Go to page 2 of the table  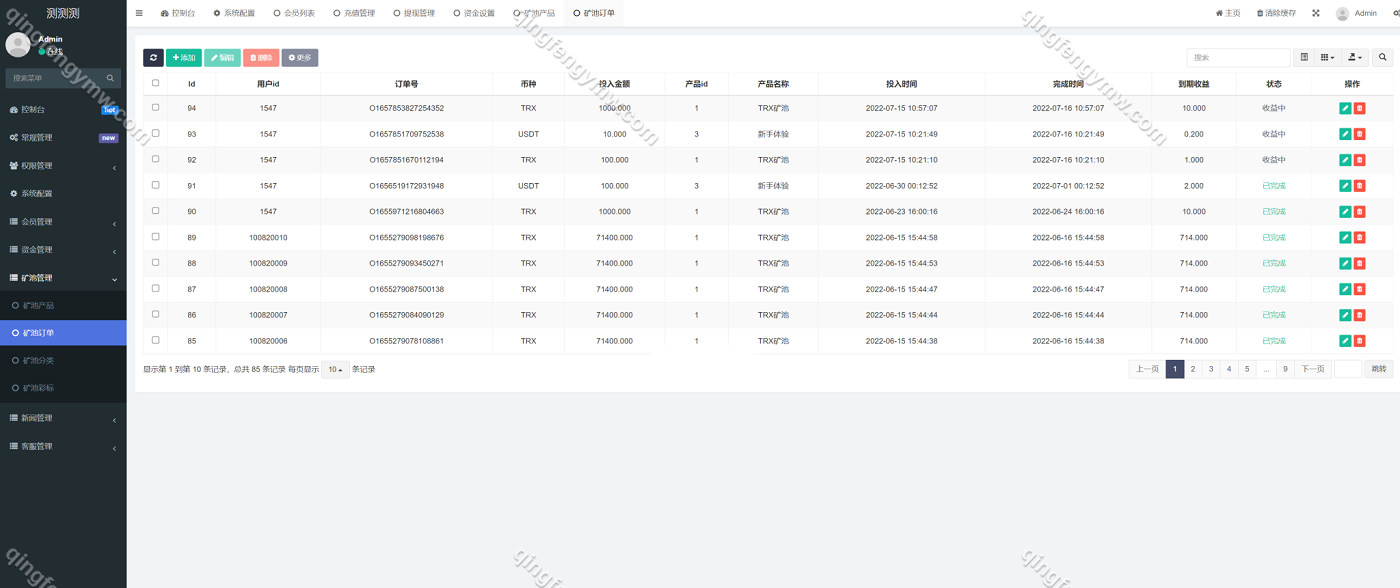(1193, 369)
